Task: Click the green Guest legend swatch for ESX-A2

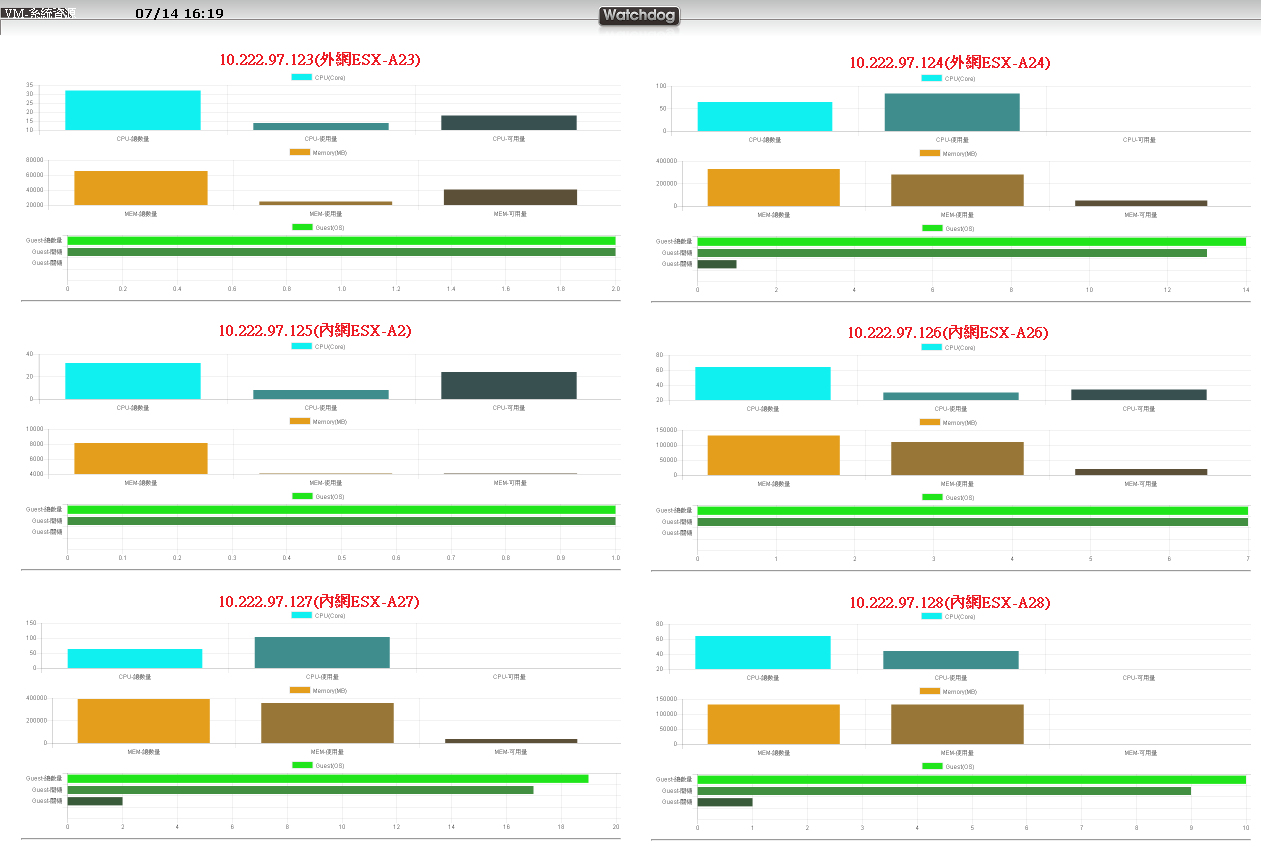Action: (x=301, y=496)
